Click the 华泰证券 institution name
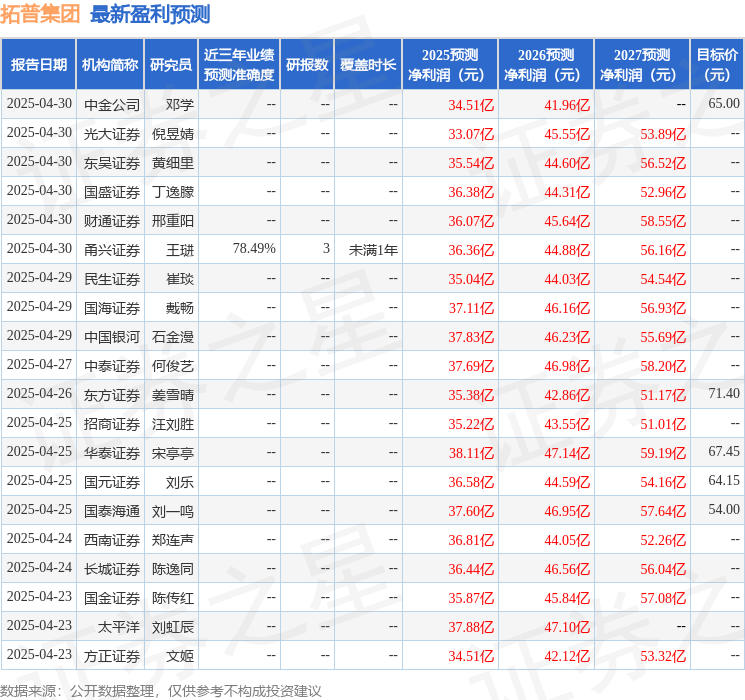 click(x=112, y=452)
